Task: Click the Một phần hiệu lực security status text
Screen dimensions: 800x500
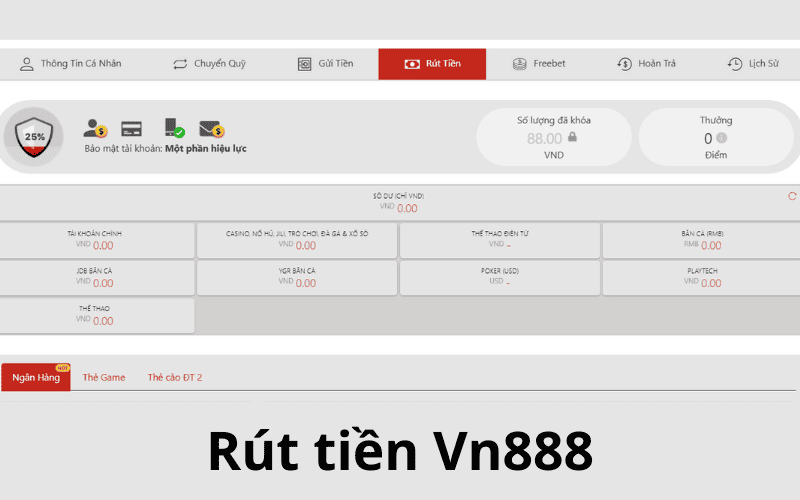Action: tap(206, 148)
